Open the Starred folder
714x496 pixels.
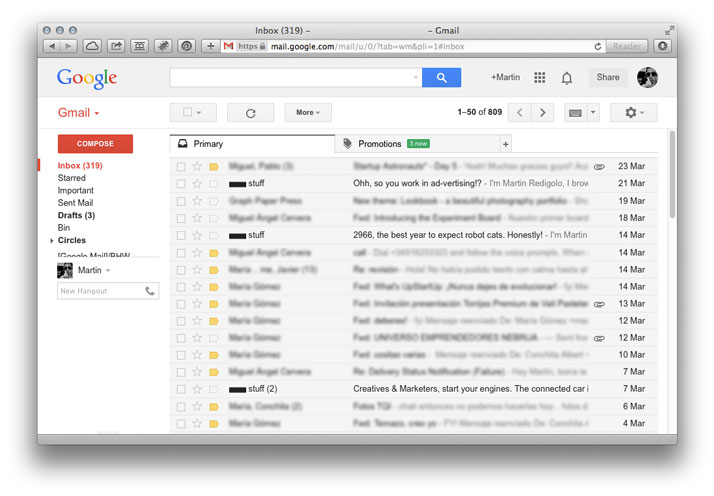(x=71, y=178)
